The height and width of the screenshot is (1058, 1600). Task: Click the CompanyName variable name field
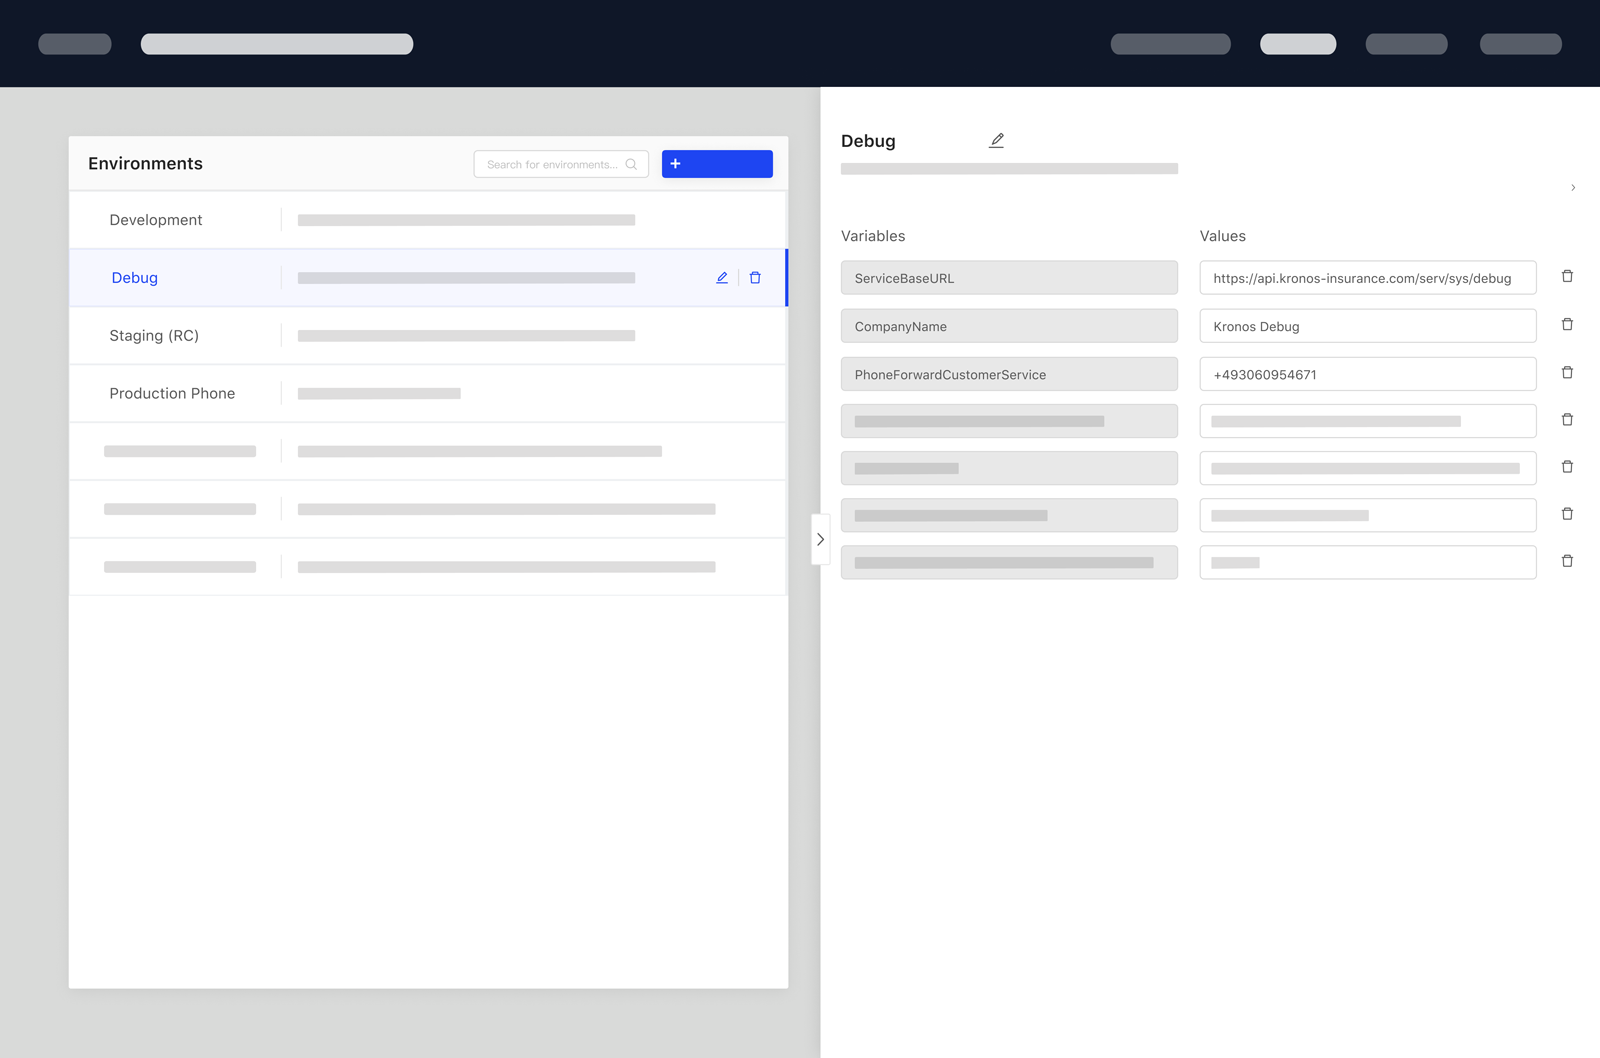[x=1009, y=326]
